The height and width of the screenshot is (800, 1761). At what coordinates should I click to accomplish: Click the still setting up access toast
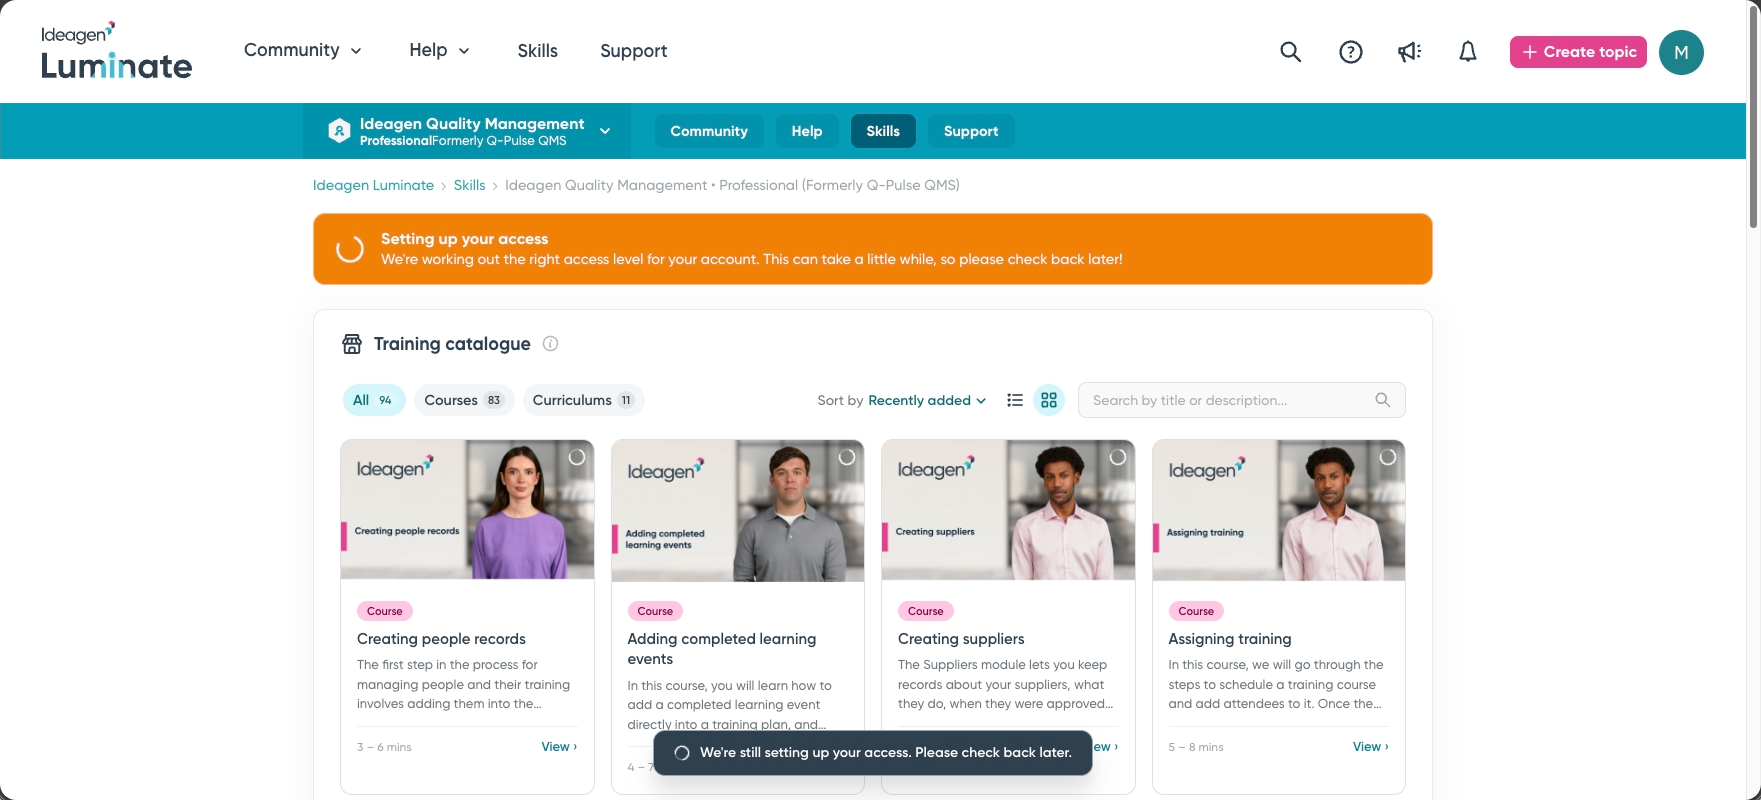[x=873, y=753]
